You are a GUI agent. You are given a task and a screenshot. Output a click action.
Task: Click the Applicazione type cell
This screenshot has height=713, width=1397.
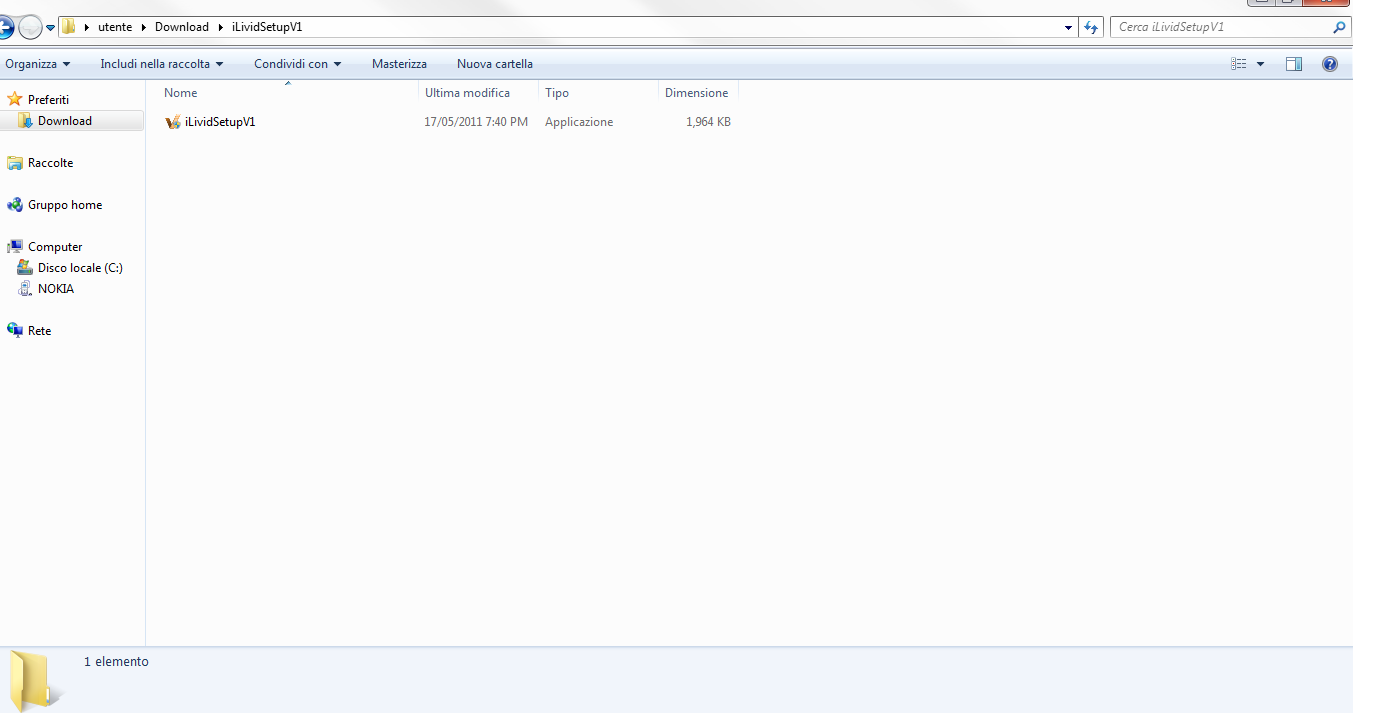(x=579, y=122)
